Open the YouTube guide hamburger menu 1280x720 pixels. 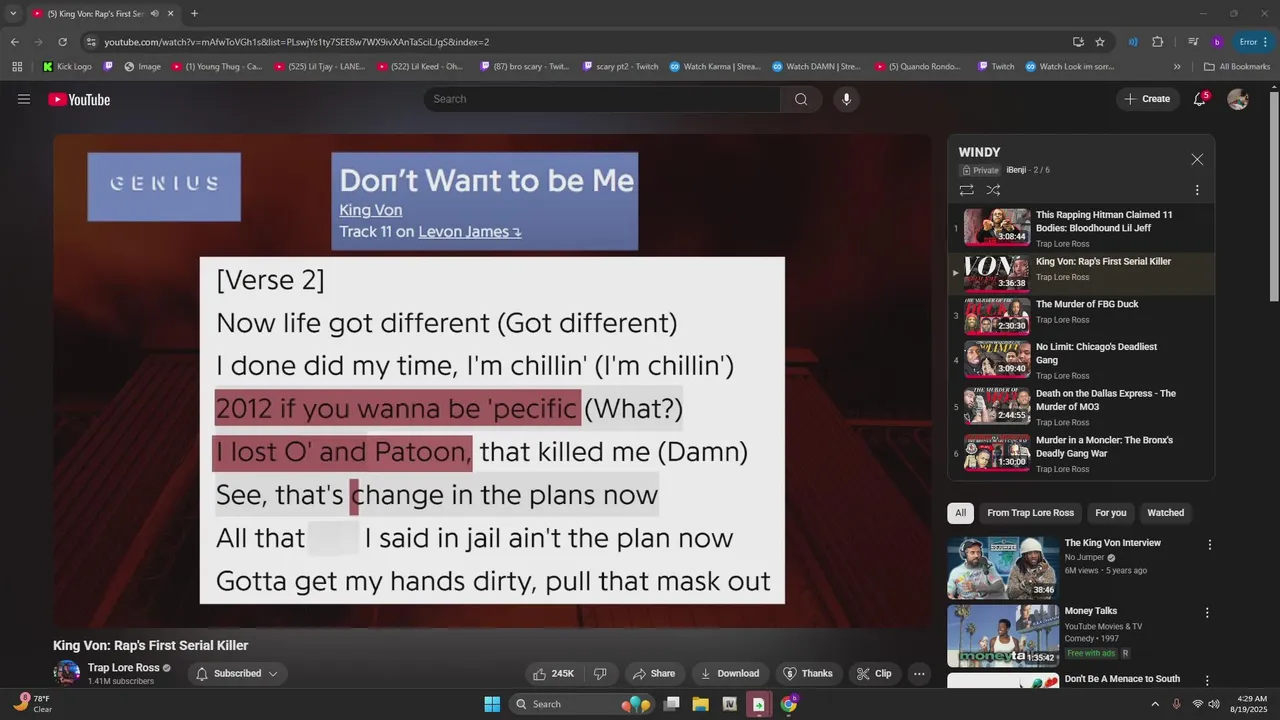(x=24, y=99)
